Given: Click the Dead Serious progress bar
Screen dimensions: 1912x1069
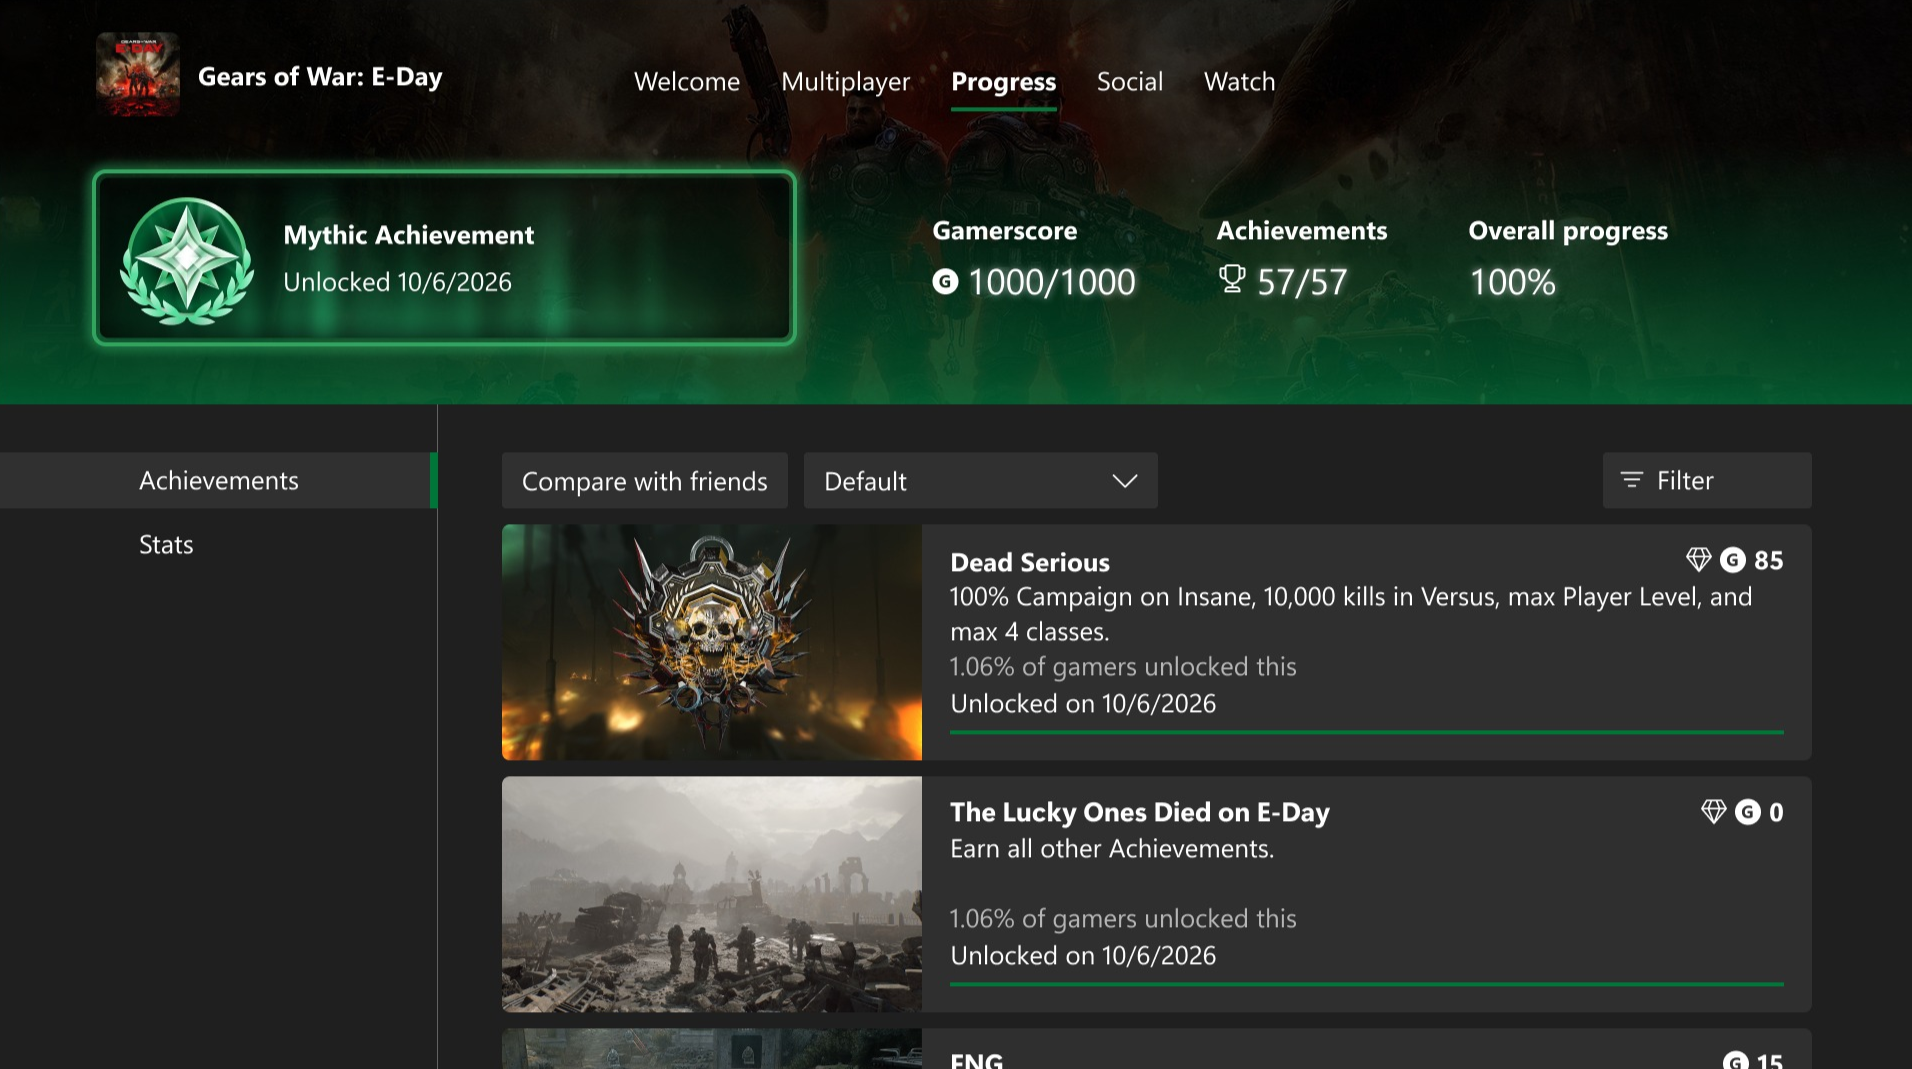Looking at the screenshot, I should point(1366,733).
